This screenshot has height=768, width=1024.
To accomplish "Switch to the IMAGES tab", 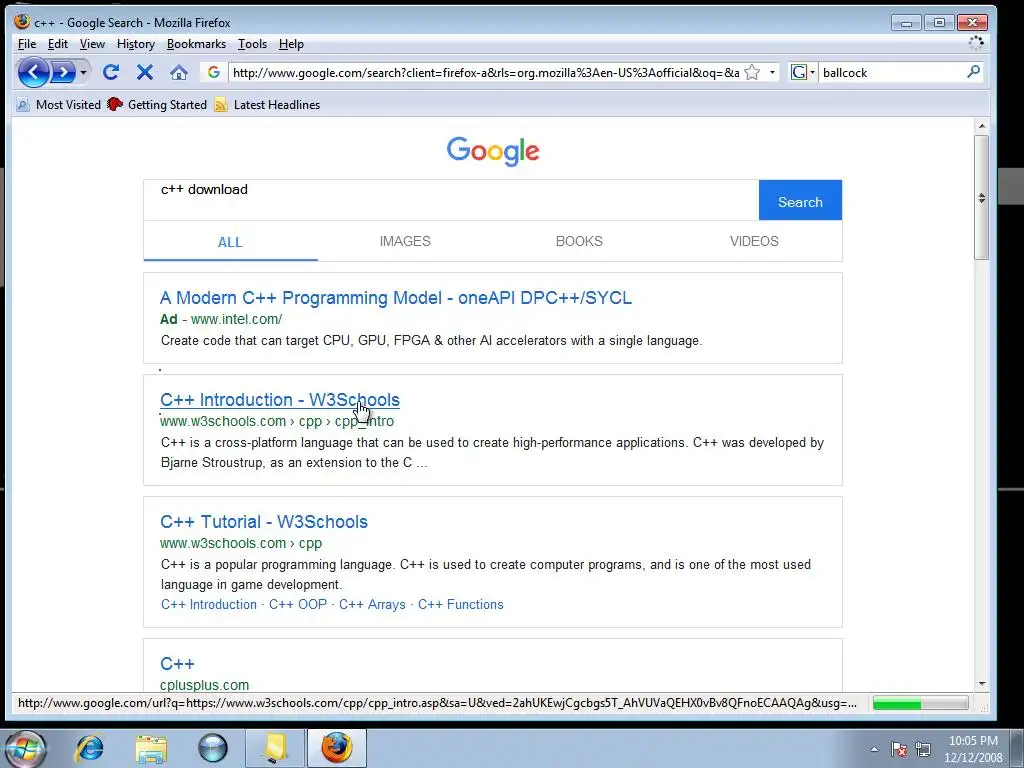I will click(405, 241).
